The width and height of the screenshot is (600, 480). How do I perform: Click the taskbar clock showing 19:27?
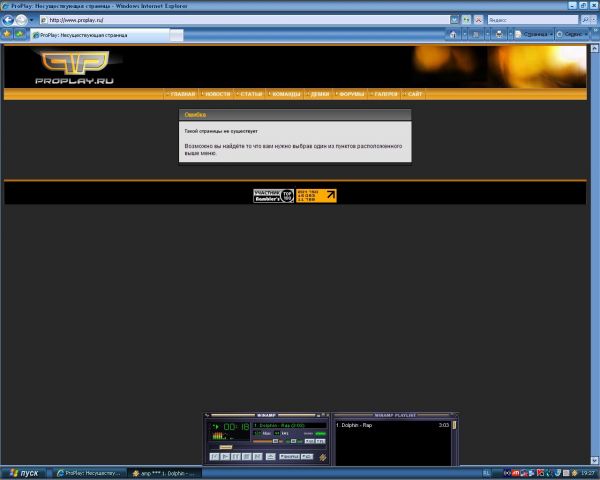pos(588,473)
